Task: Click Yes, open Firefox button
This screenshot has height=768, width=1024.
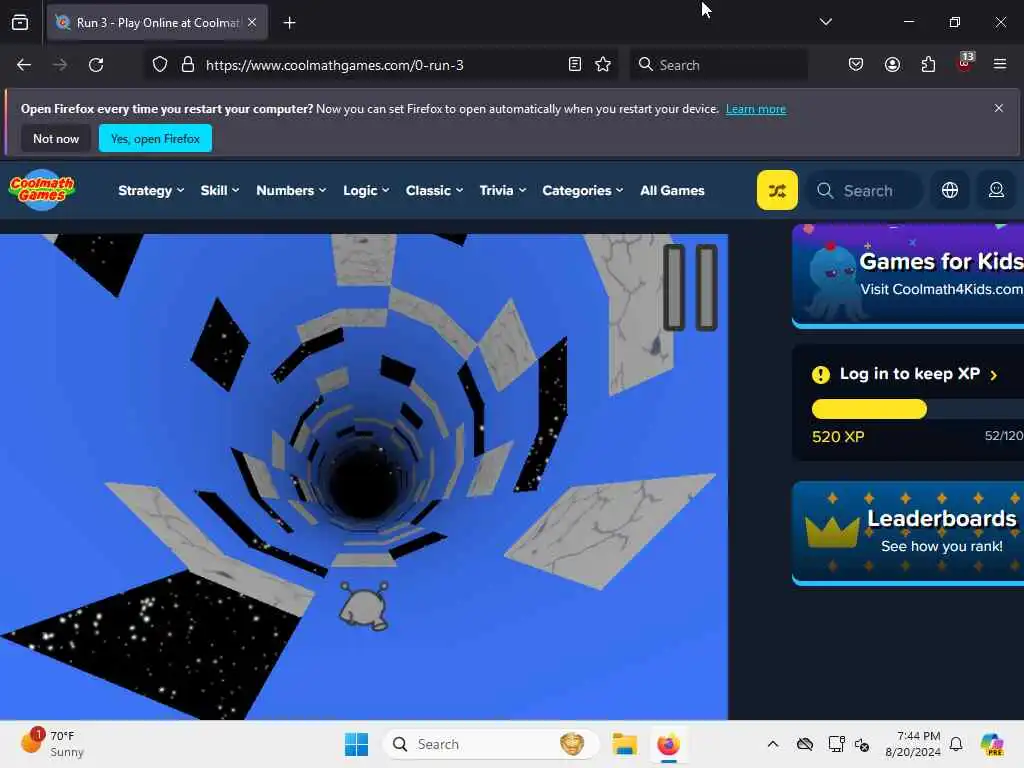Action: (155, 138)
